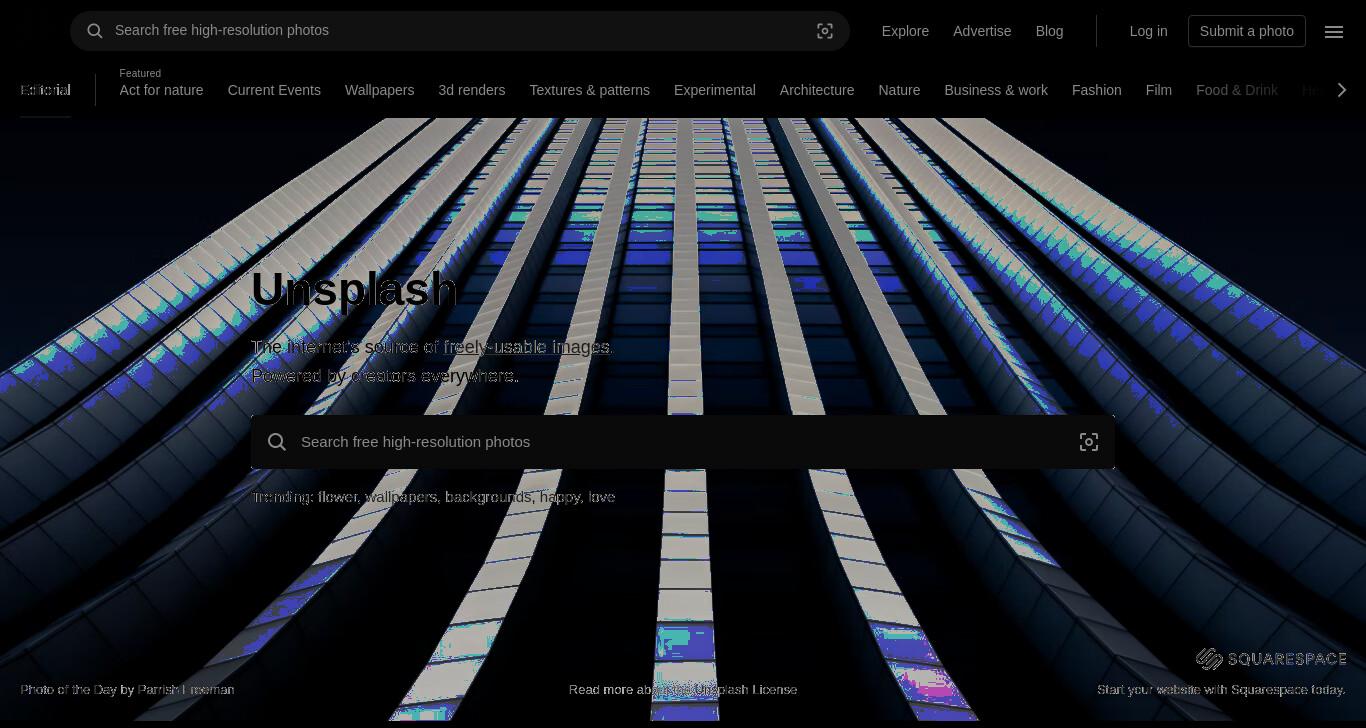Focus the hero search photos field

coord(683,442)
